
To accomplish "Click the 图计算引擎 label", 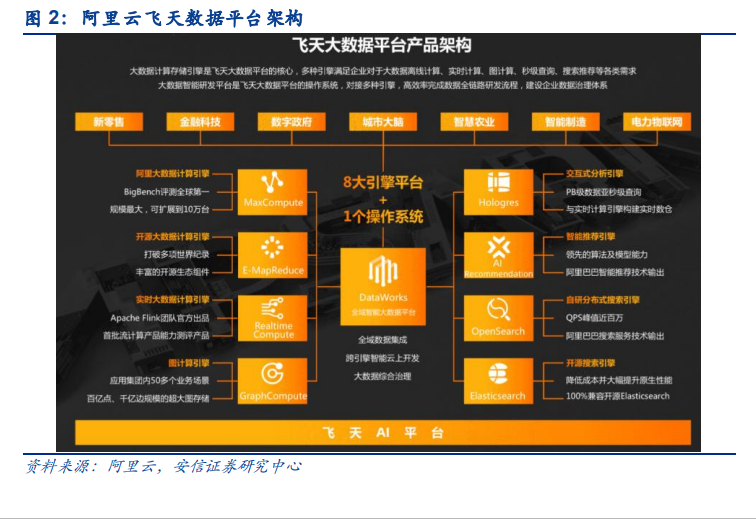I will (189, 363).
